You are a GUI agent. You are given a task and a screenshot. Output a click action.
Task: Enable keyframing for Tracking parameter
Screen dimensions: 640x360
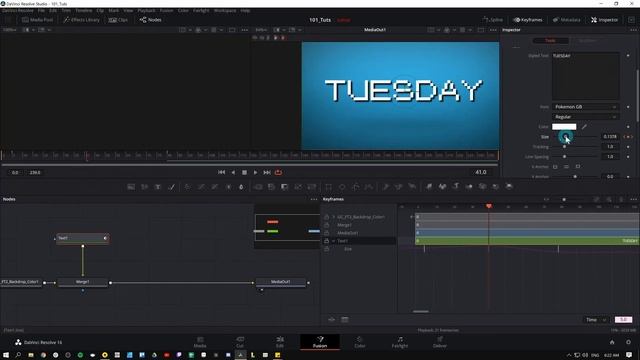pyautogui.click(x=628, y=147)
